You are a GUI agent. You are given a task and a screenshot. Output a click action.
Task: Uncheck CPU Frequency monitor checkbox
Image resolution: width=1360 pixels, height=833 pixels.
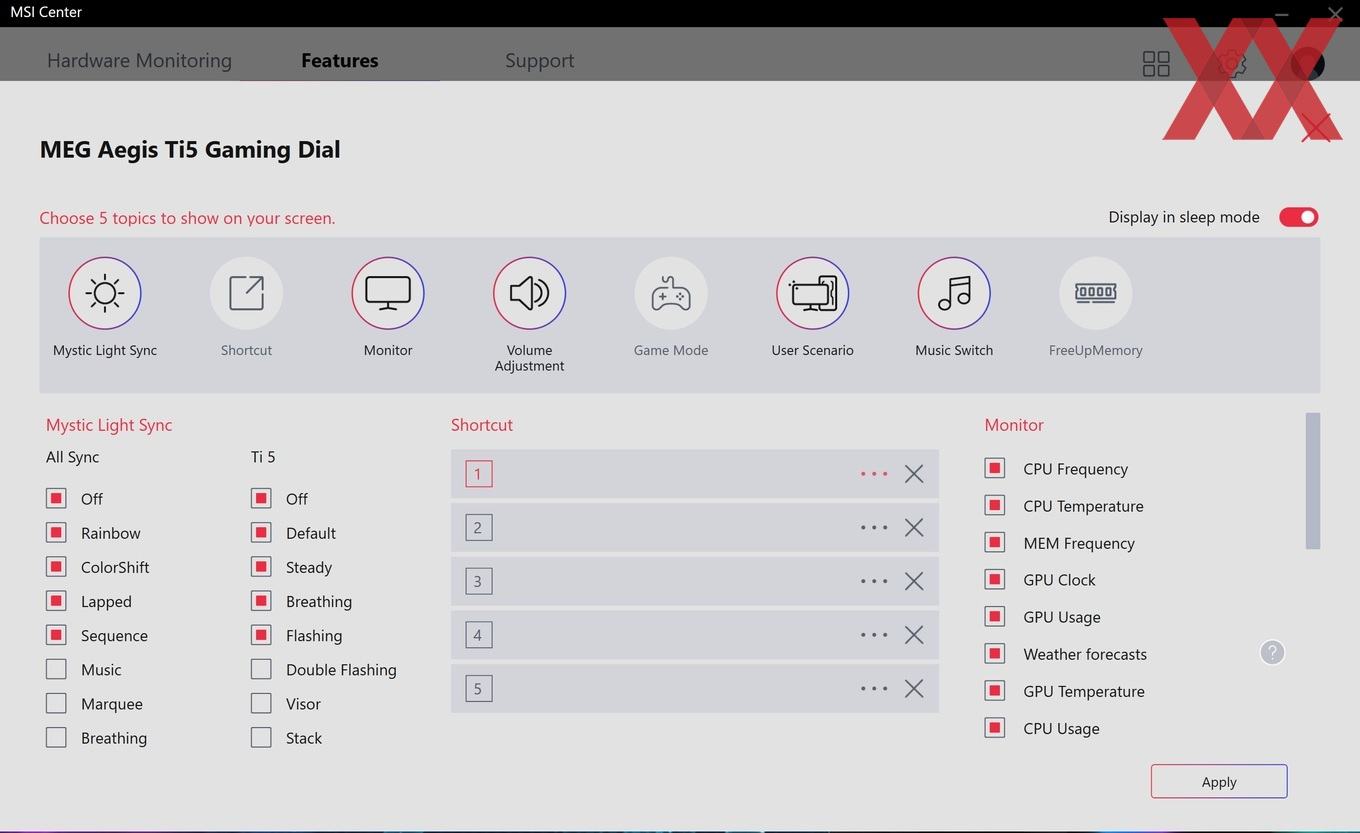(994, 468)
